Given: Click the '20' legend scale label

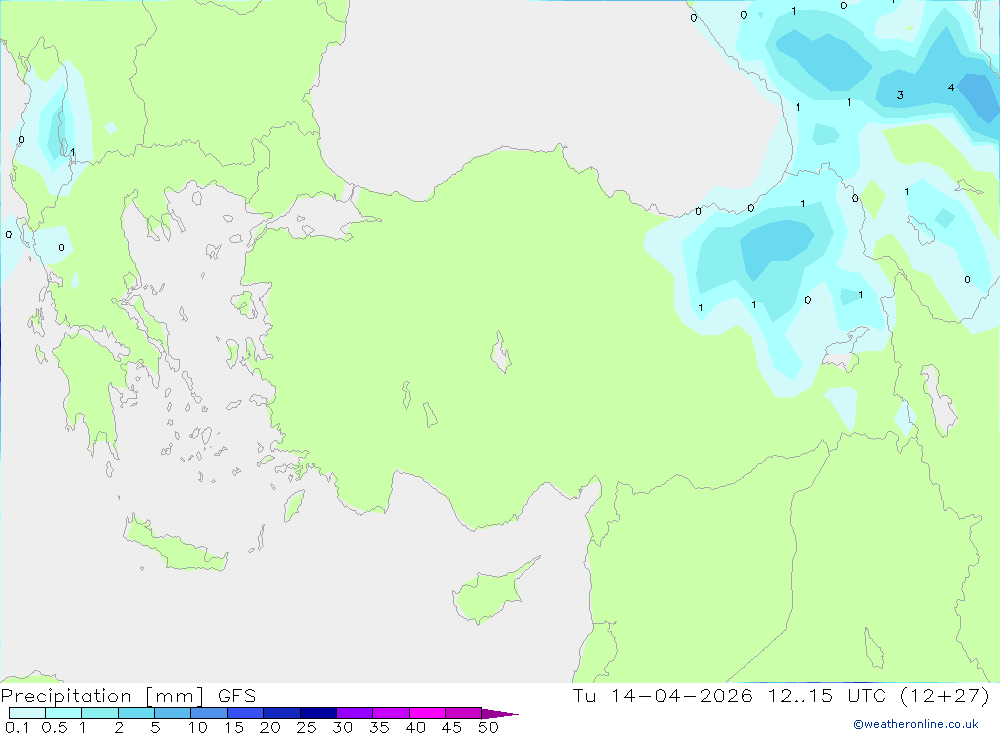Looking at the screenshot, I should pos(270,727).
